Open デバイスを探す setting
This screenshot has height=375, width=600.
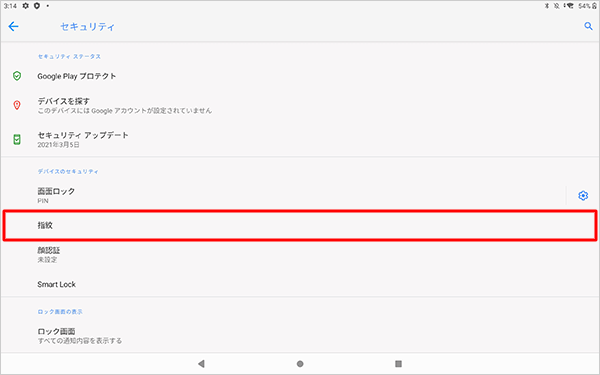pyautogui.click(x=300, y=106)
